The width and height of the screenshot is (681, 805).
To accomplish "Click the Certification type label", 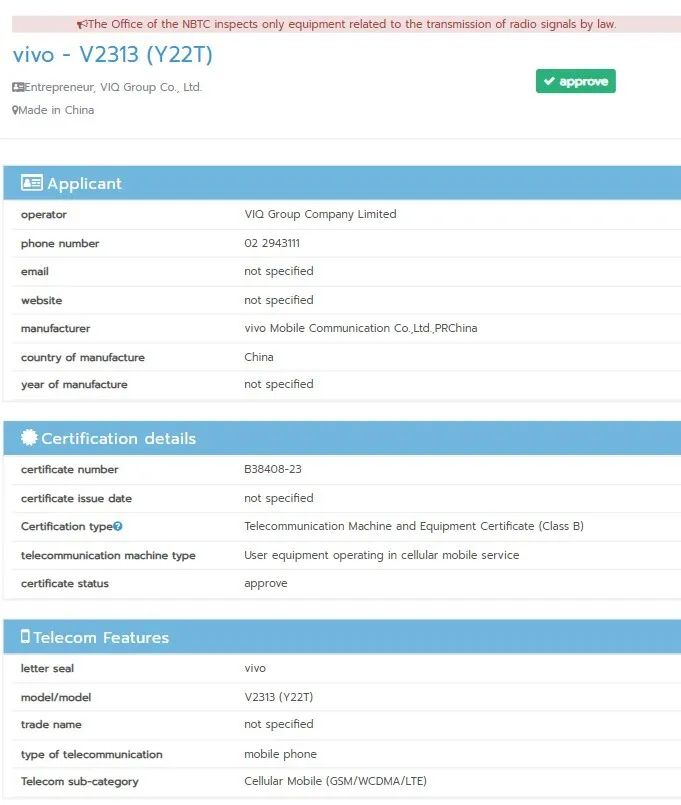I will click(x=67, y=526).
